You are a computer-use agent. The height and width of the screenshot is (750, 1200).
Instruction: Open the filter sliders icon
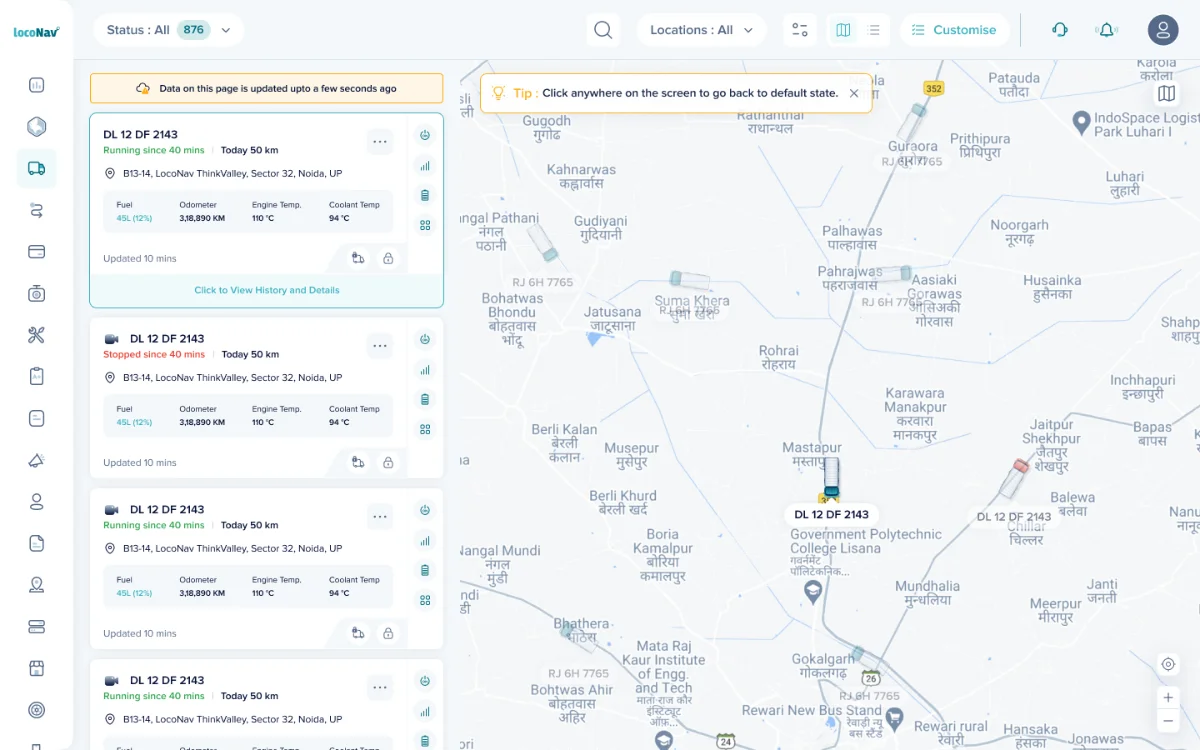click(800, 30)
